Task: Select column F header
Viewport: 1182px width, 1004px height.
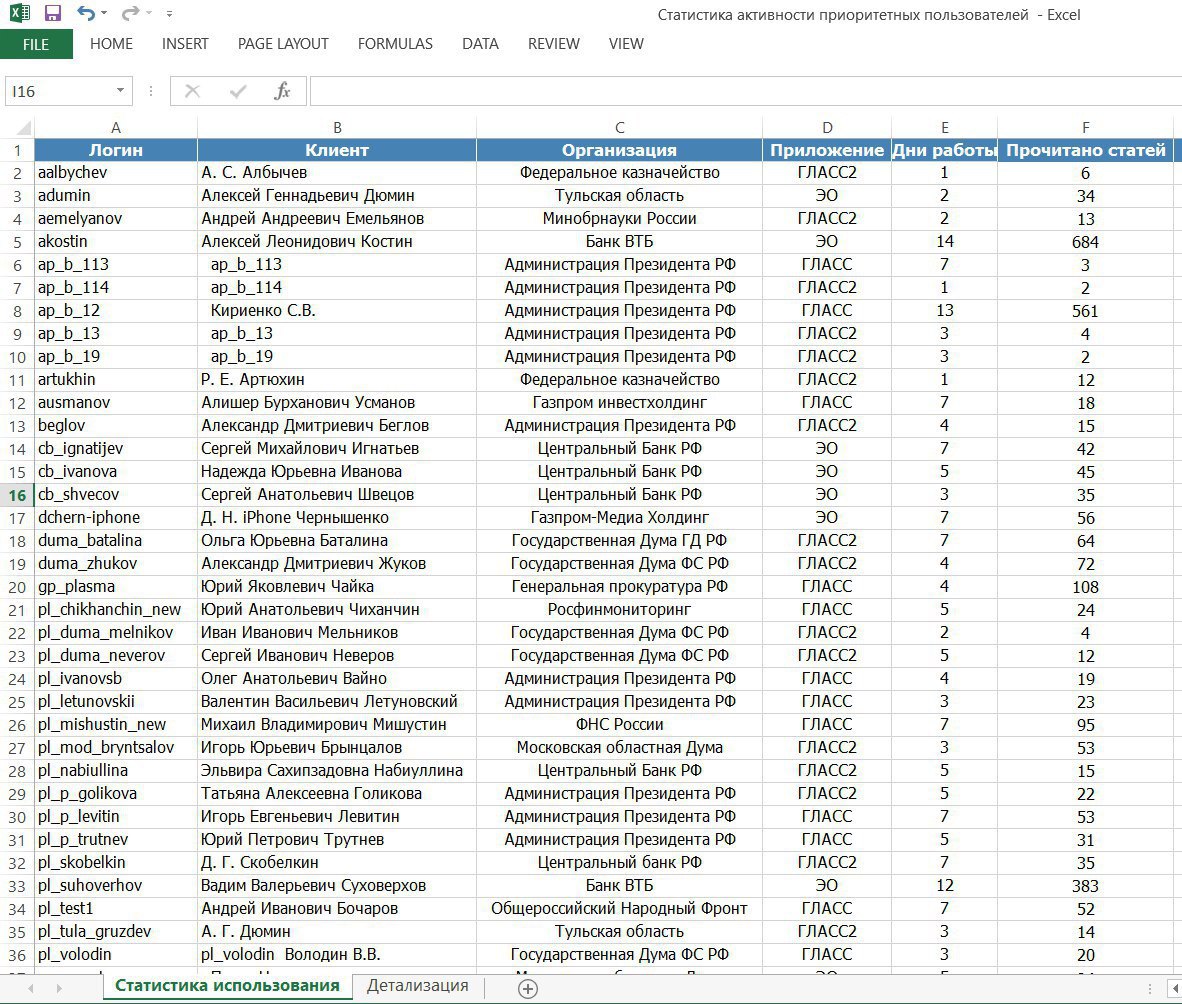Action: tap(1086, 127)
